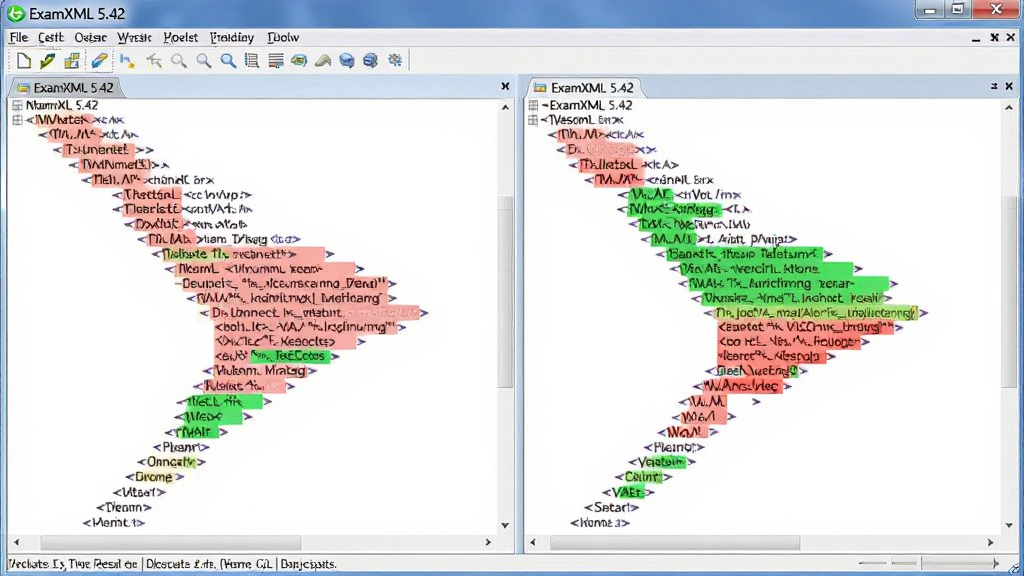Click the left pane horizontal scrollbar thumb

coord(170,542)
